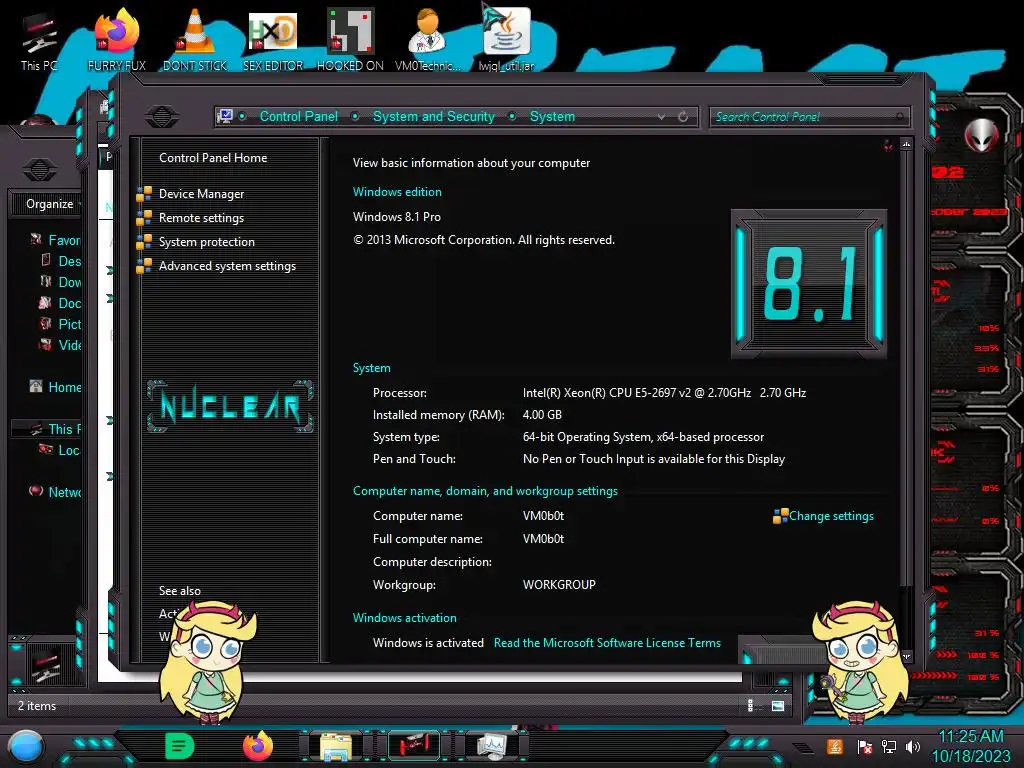1024x768 pixels.
Task: Open the network tray icon
Action: click(889, 747)
